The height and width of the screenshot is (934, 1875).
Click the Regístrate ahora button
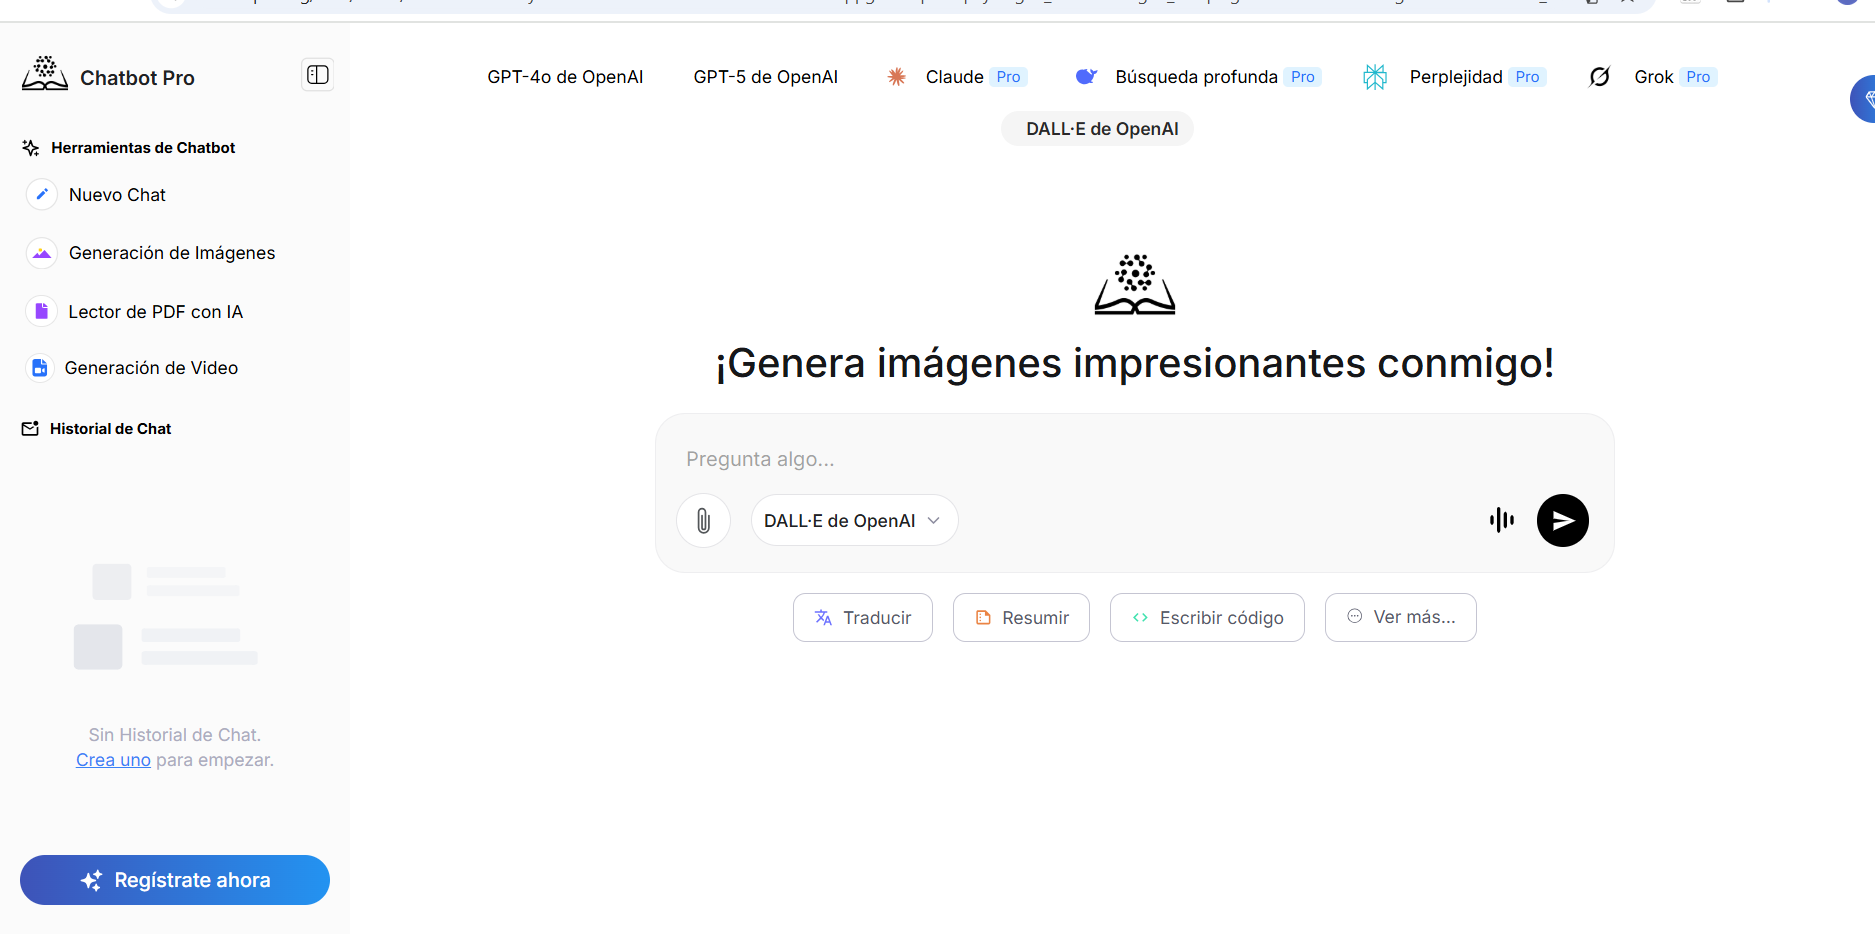coord(174,880)
